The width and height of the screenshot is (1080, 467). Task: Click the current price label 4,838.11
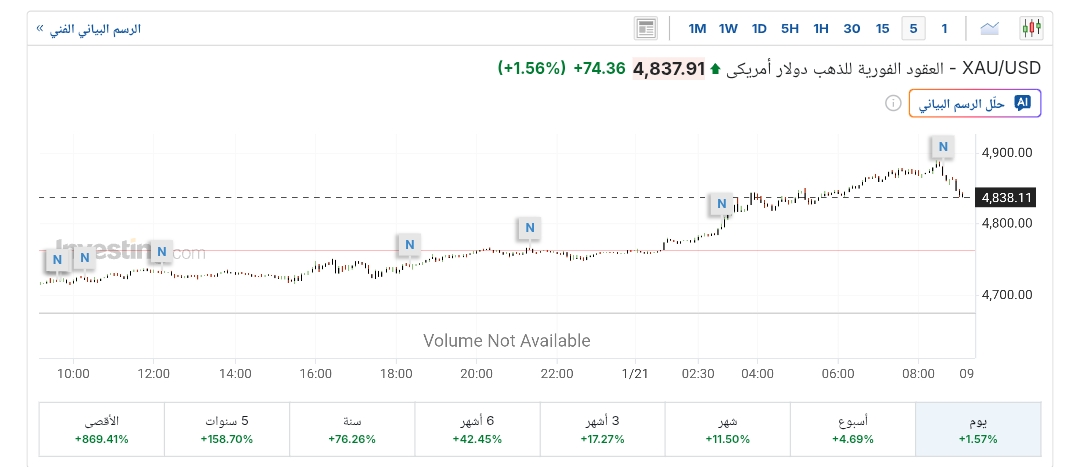(1008, 198)
